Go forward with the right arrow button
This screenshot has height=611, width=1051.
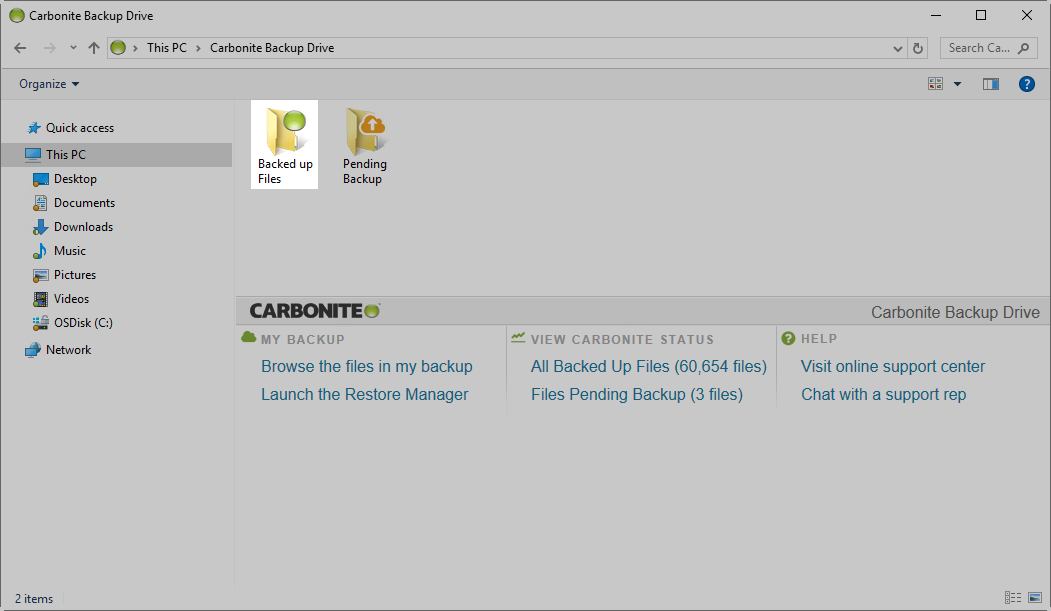point(50,48)
